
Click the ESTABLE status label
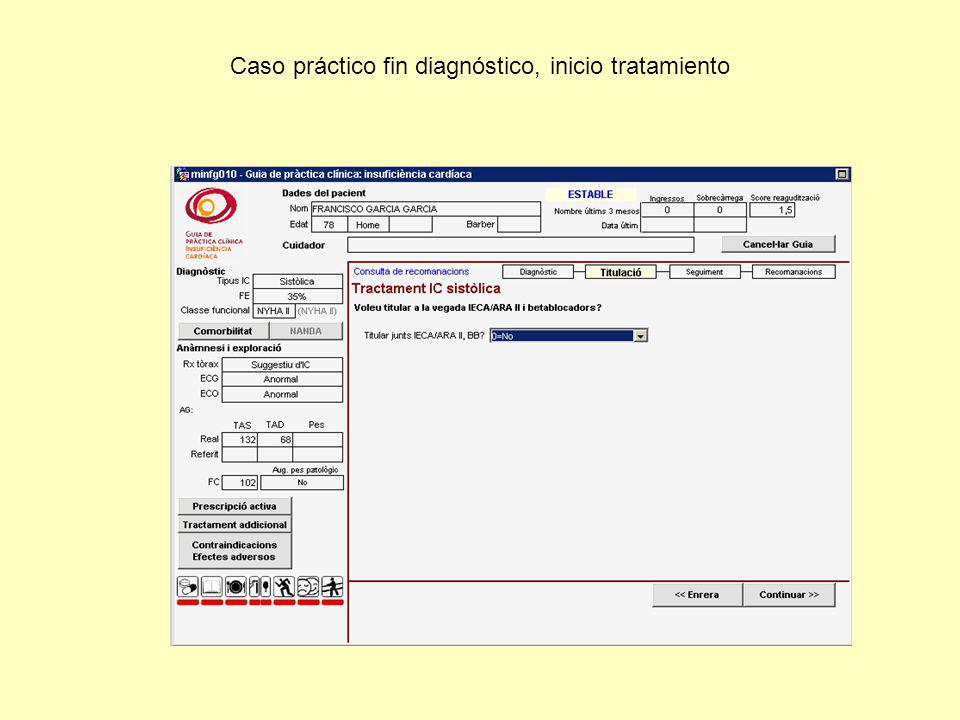coord(590,195)
